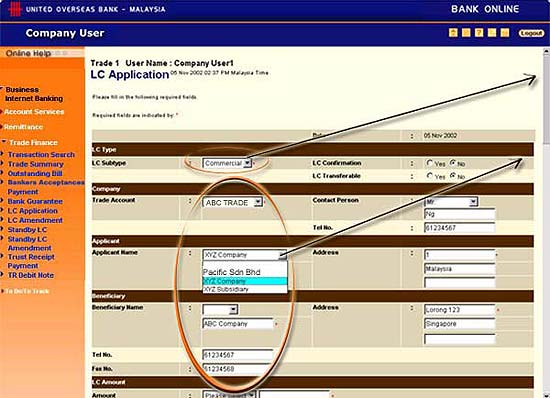The image size is (550, 398).
Task: Set LC Confirmation to Yes
Action: click(429, 163)
